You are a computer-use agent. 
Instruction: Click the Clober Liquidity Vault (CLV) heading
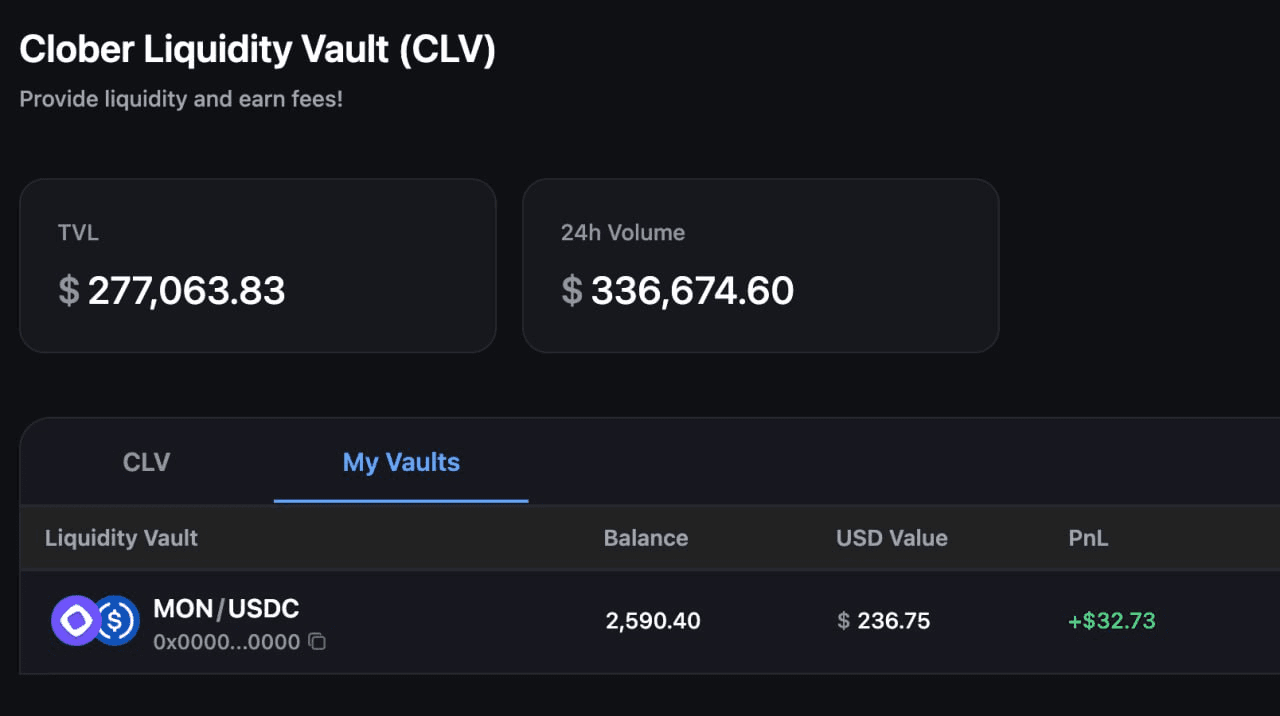point(257,50)
